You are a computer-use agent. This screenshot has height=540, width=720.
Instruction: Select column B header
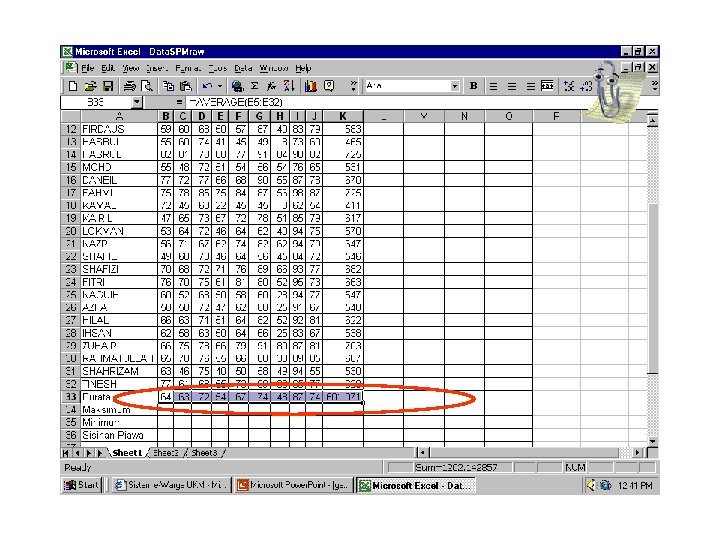(x=165, y=116)
